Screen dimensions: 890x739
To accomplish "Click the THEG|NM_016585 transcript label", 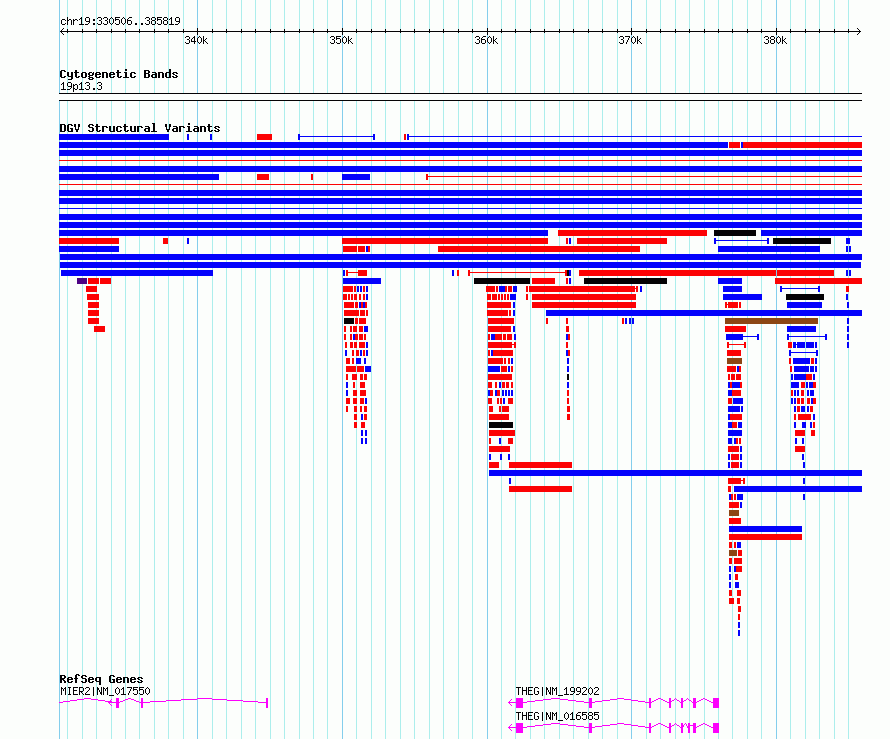I will pyautogui.click(x=557, y=716).
